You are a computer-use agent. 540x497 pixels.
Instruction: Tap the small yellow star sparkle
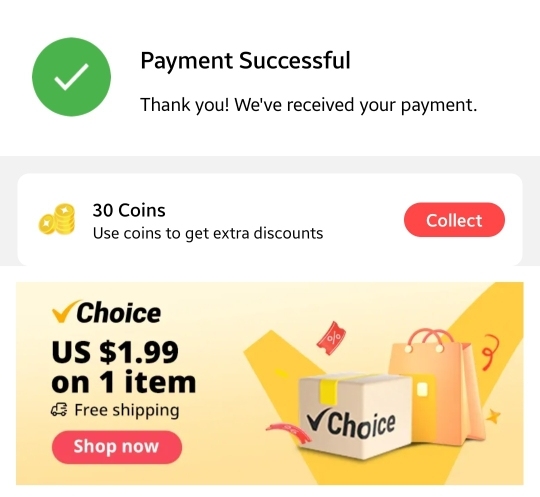tap(494, 416)
